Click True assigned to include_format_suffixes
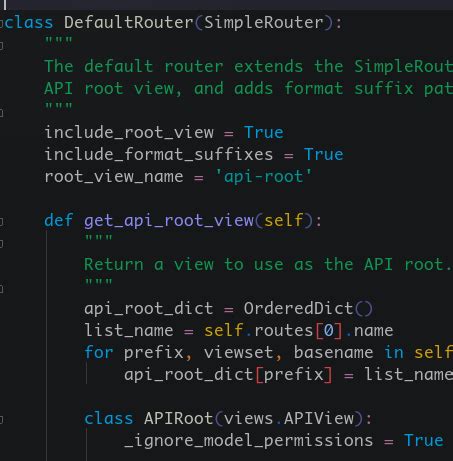This screenshot has width=453, height=461. (x=324, y=155)
